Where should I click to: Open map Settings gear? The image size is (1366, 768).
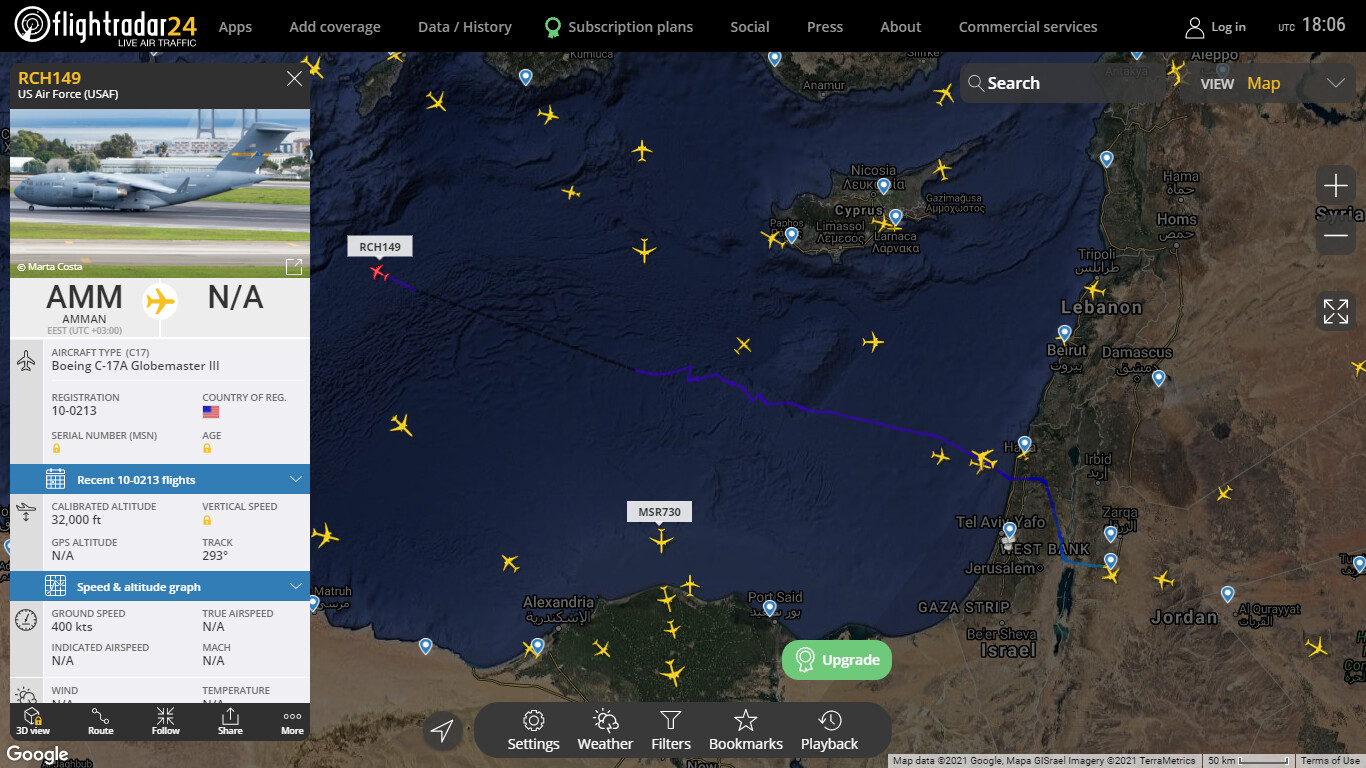pos(533,730)
